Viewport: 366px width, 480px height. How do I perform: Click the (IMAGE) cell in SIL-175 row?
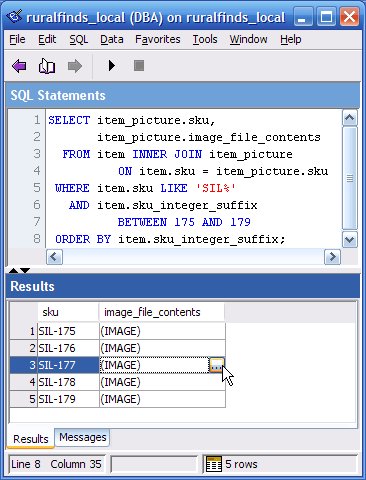pos(162,331)
